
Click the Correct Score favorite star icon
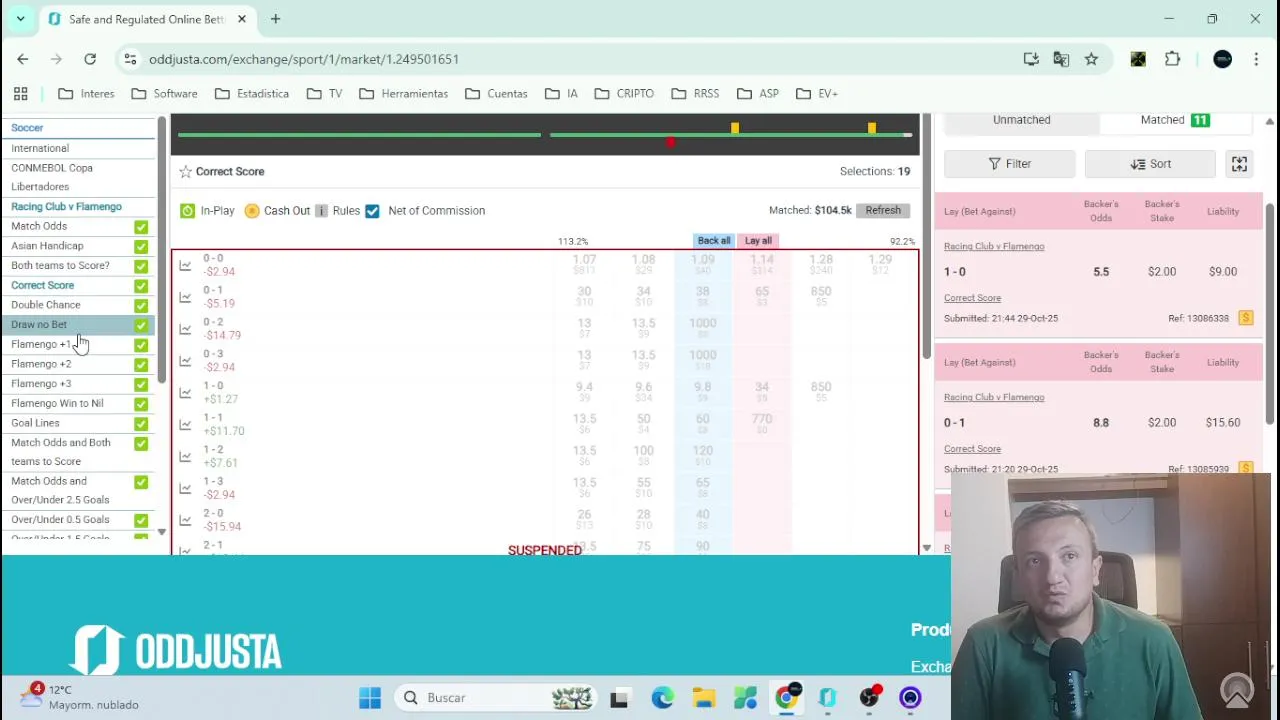click(x=185, y=172)
